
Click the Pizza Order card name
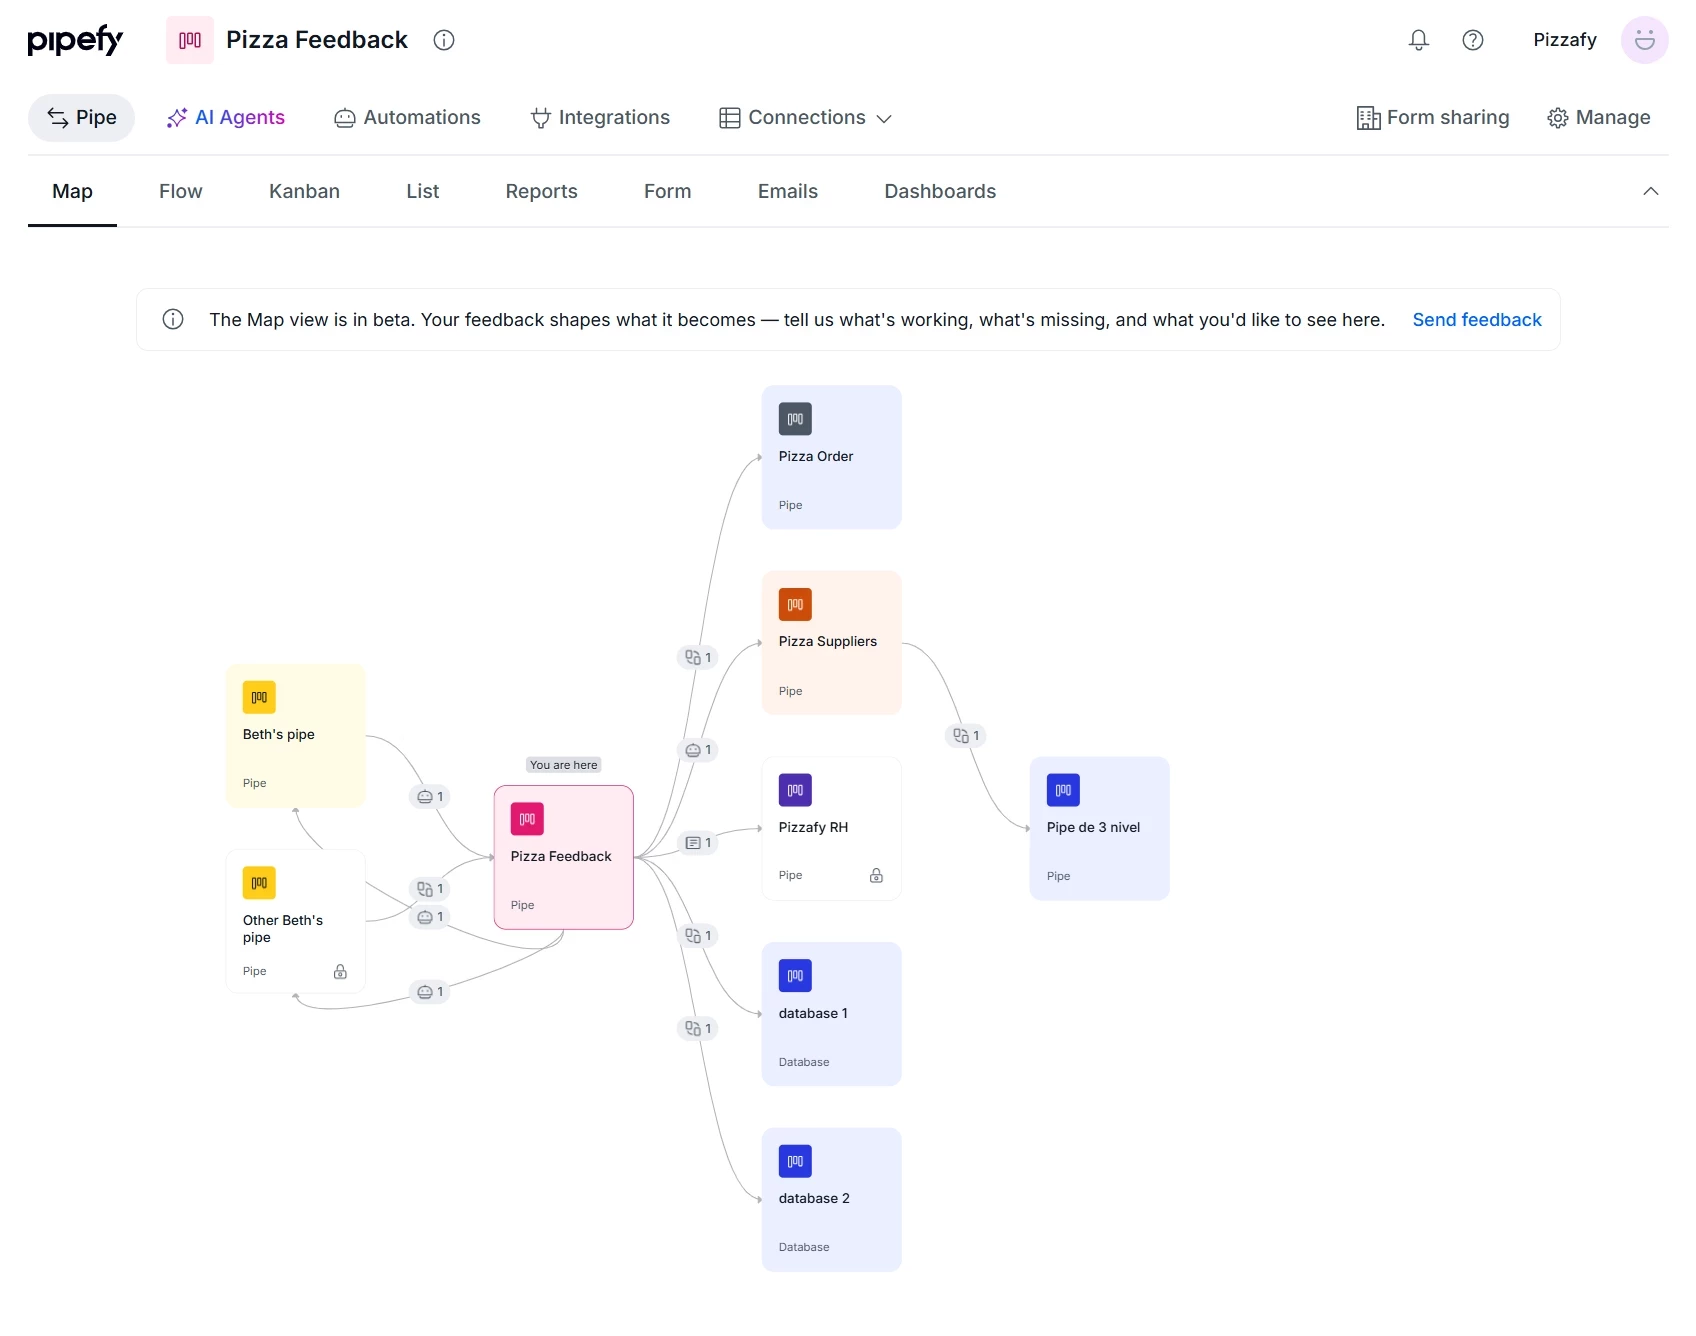click(816, 456)
